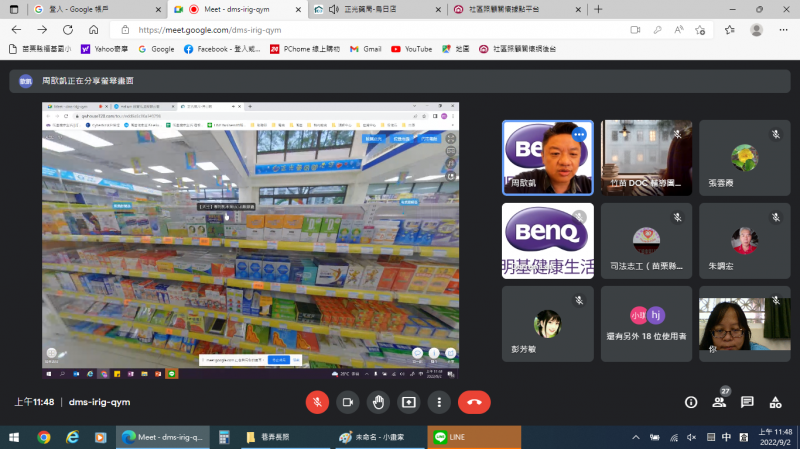
Task: Click the Read aloud icon
Action: (679, 30)
